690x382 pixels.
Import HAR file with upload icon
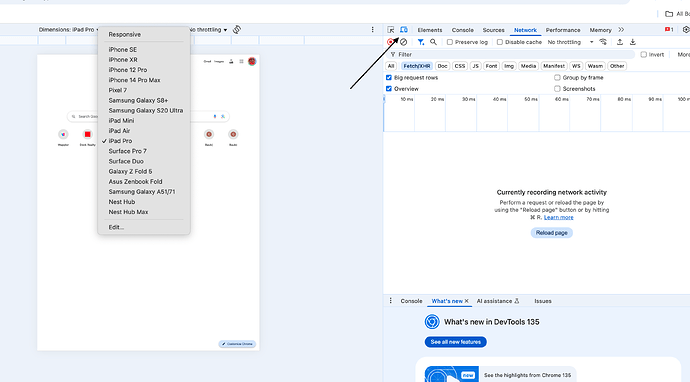[620, 42]
